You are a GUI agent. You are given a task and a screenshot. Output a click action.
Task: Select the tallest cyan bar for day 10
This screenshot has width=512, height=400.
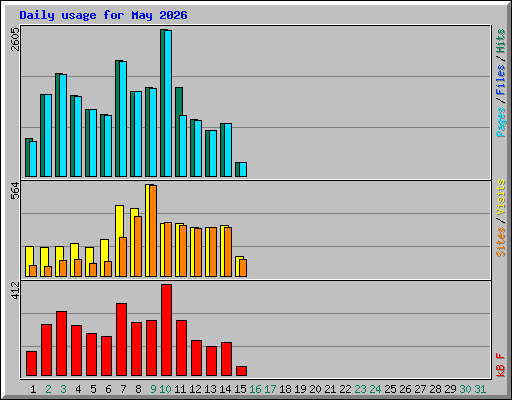click(x=168, y=103)
